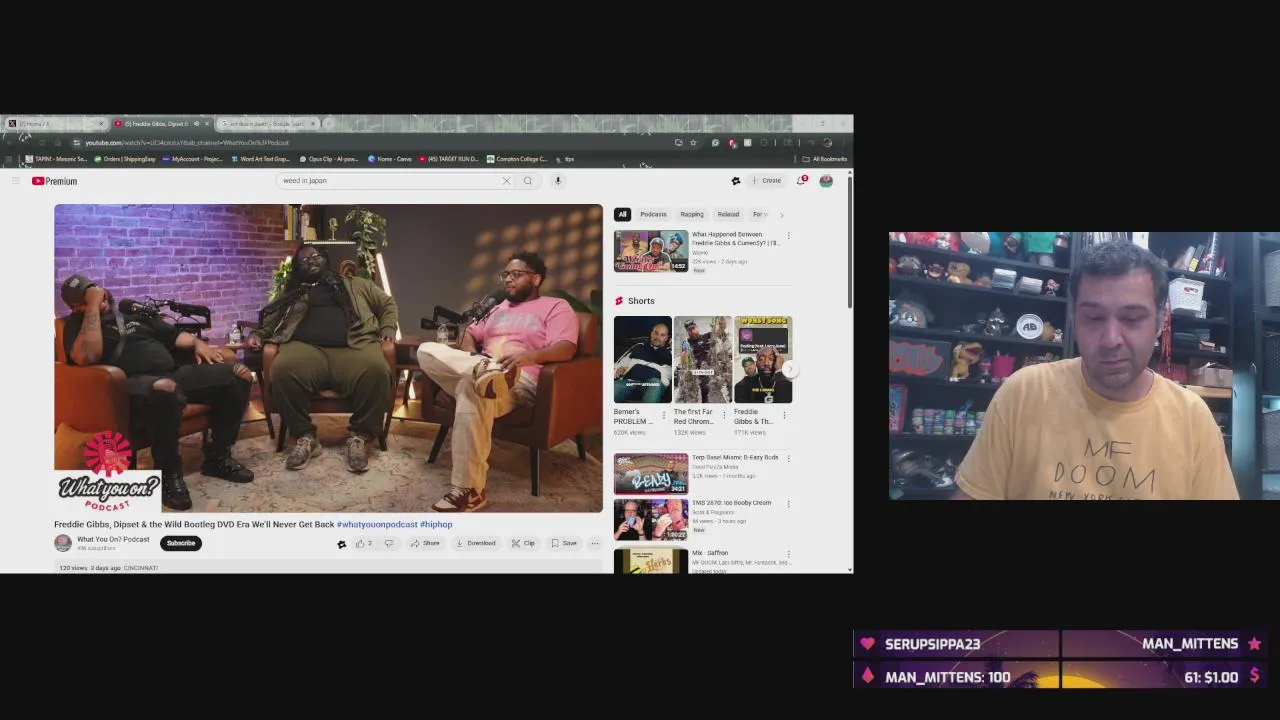Open 'The first Far Red Chrom' short
This screenshot has width=1280, height=720.
coord(702,359)
